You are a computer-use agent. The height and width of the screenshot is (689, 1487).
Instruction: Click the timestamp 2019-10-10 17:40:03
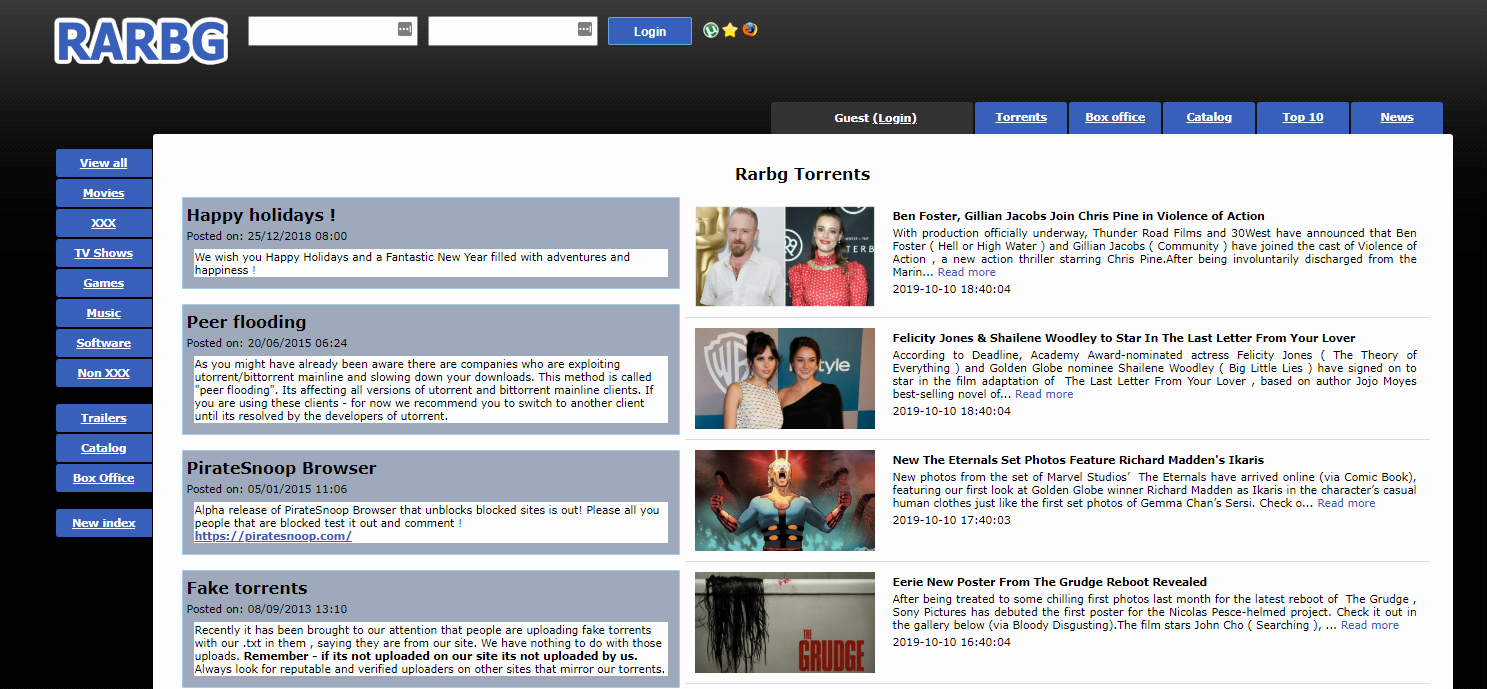pos(952,520)
